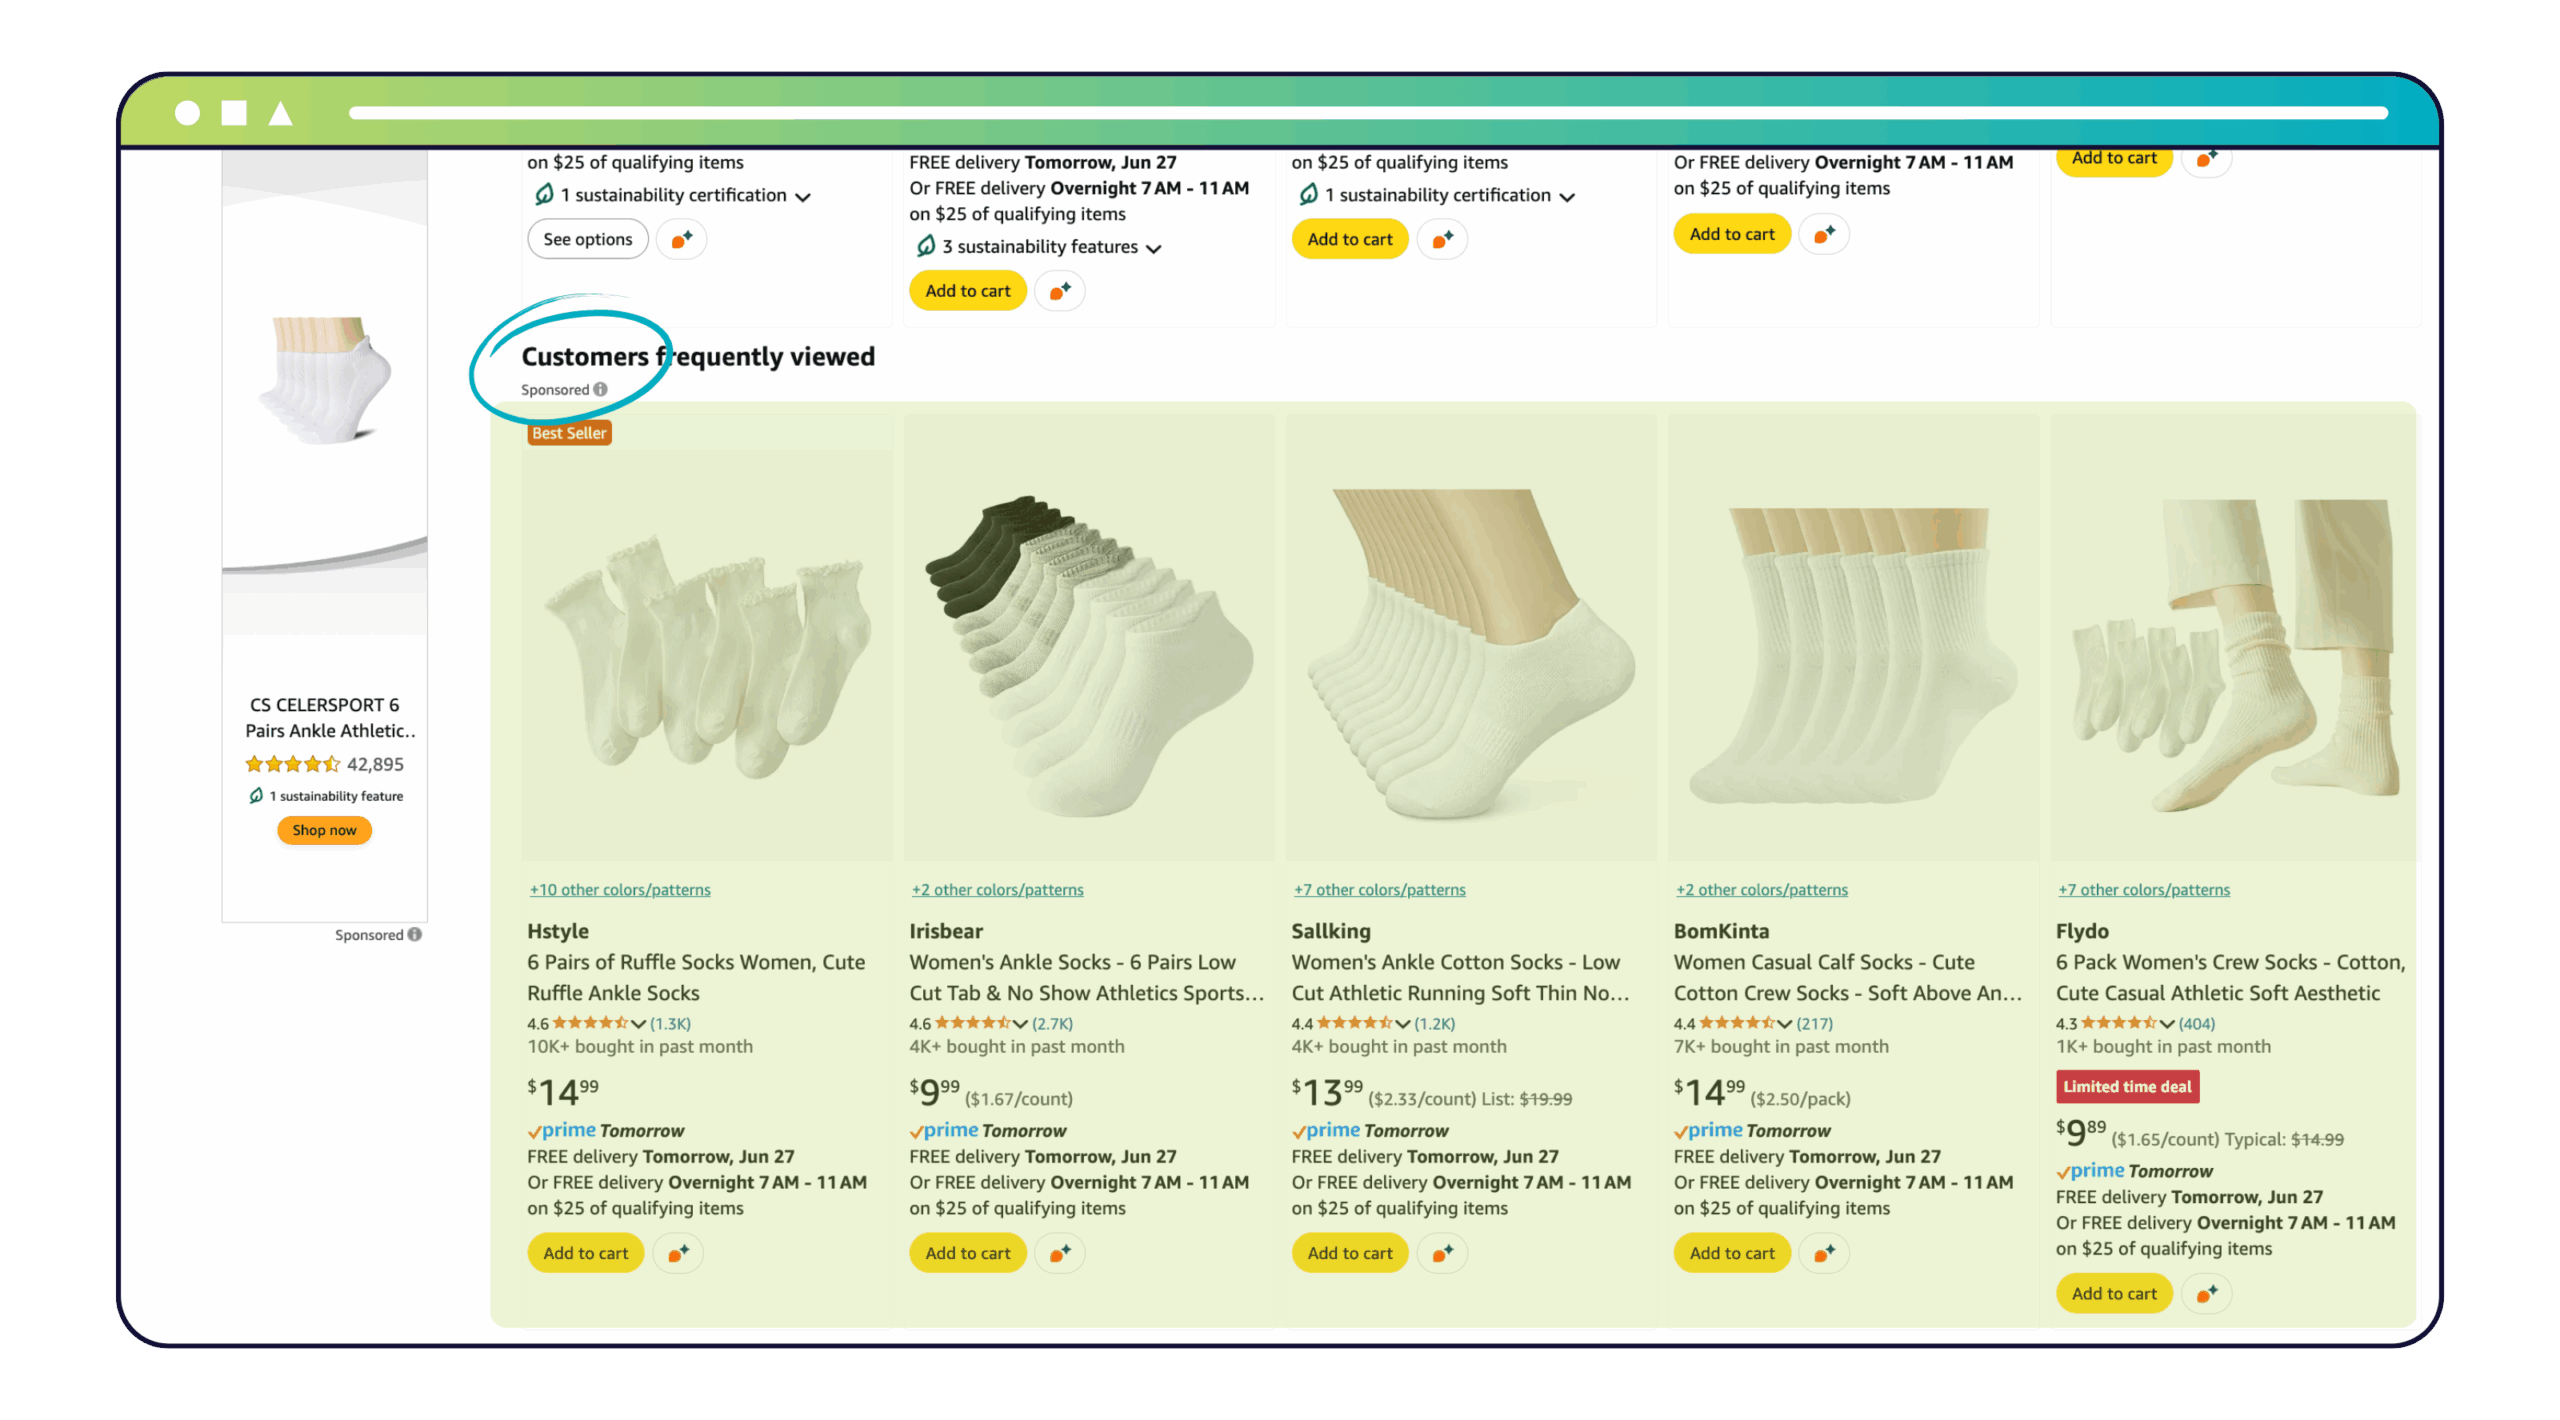2560x1420 pixels.
Task: Click the Rufus AI icon beside Sallking's Add to cart
Action: (1442, 1253)
